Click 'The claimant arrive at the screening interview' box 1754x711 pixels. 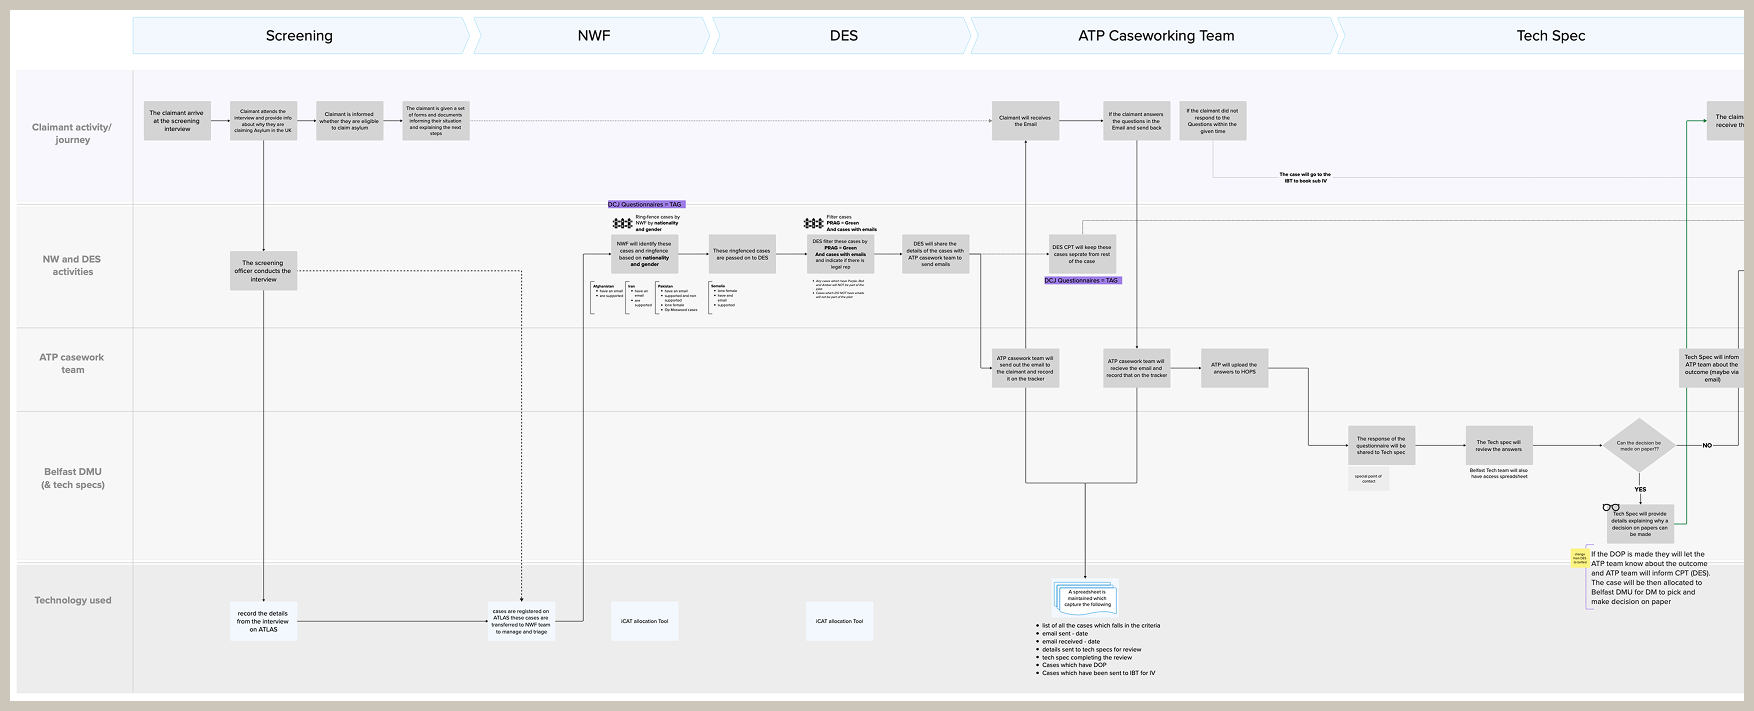pos(177,121)
